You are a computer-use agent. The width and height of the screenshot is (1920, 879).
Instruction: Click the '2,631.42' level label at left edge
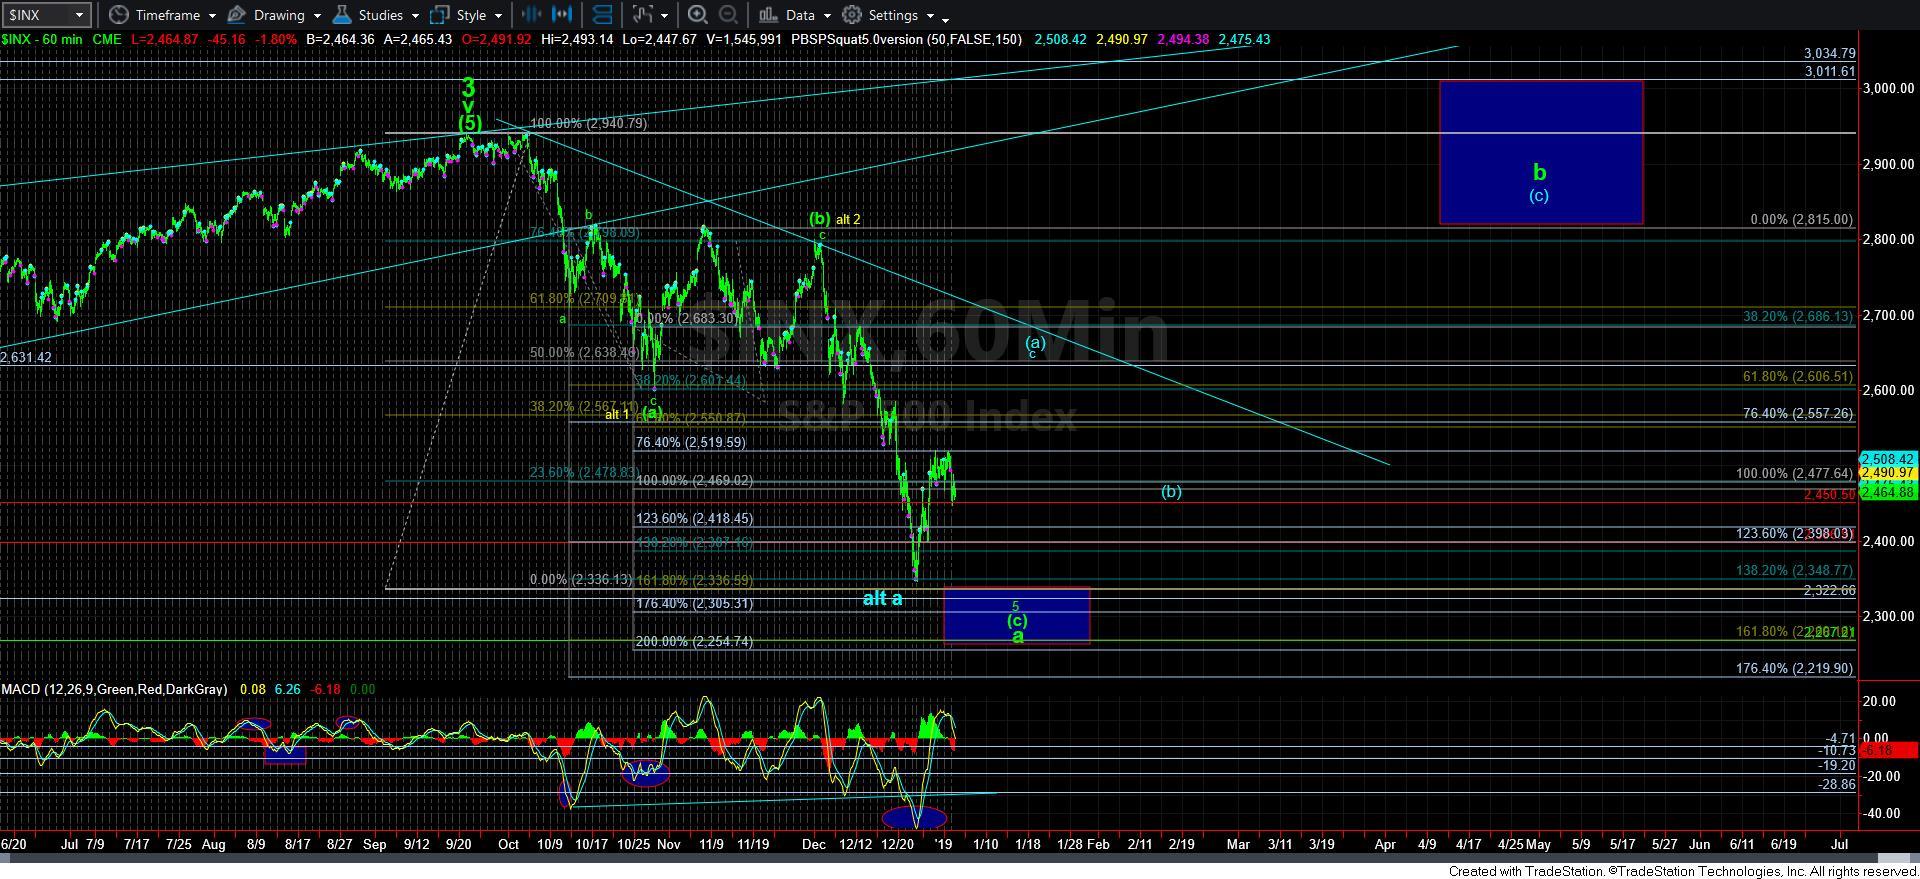click(x=26, y=357)
